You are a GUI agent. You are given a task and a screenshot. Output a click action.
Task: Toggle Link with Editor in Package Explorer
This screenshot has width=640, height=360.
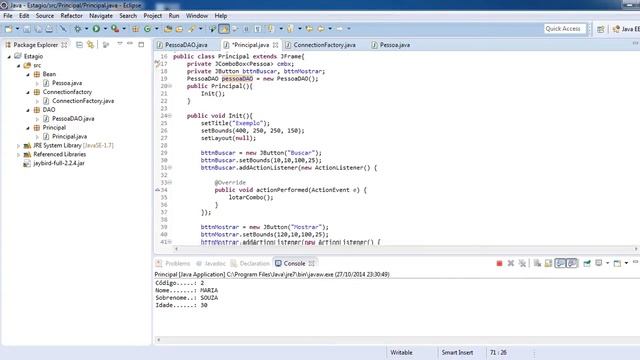point(90,44)
